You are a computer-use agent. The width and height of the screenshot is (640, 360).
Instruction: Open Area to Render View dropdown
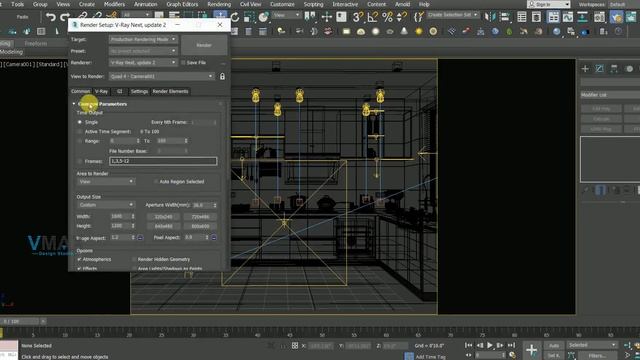click(106, 181)
